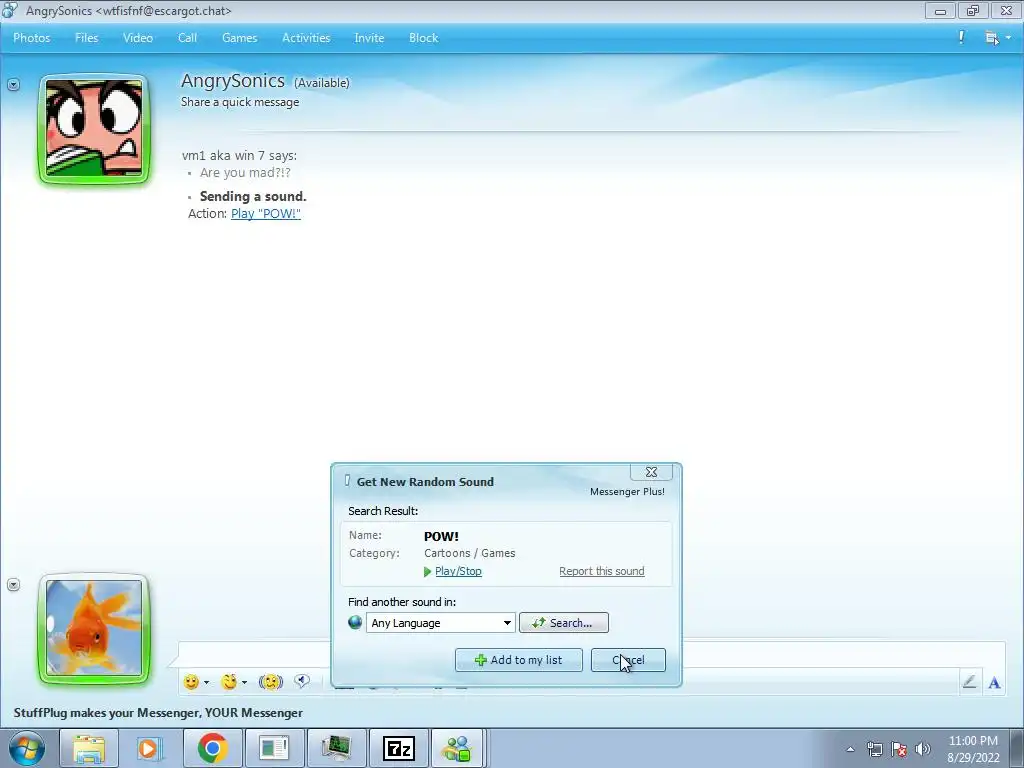This screenshot has height=768, width=1024.
Task: Open the dropdown arrow beside wink icon
Action: pyautogui.click(x=244, y=682)
